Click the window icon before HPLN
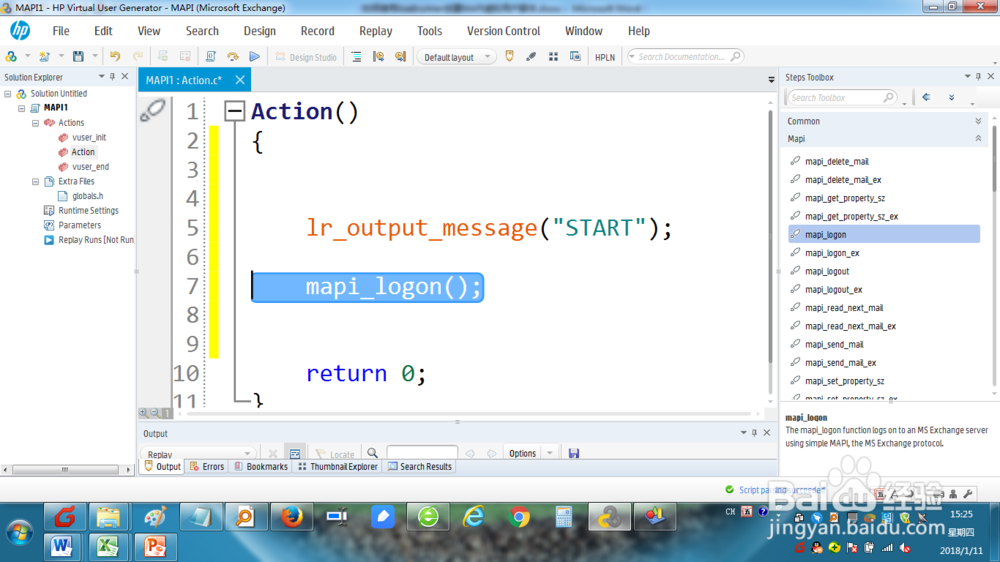Viewport: 1000px width, 562px height. (575, 56)
